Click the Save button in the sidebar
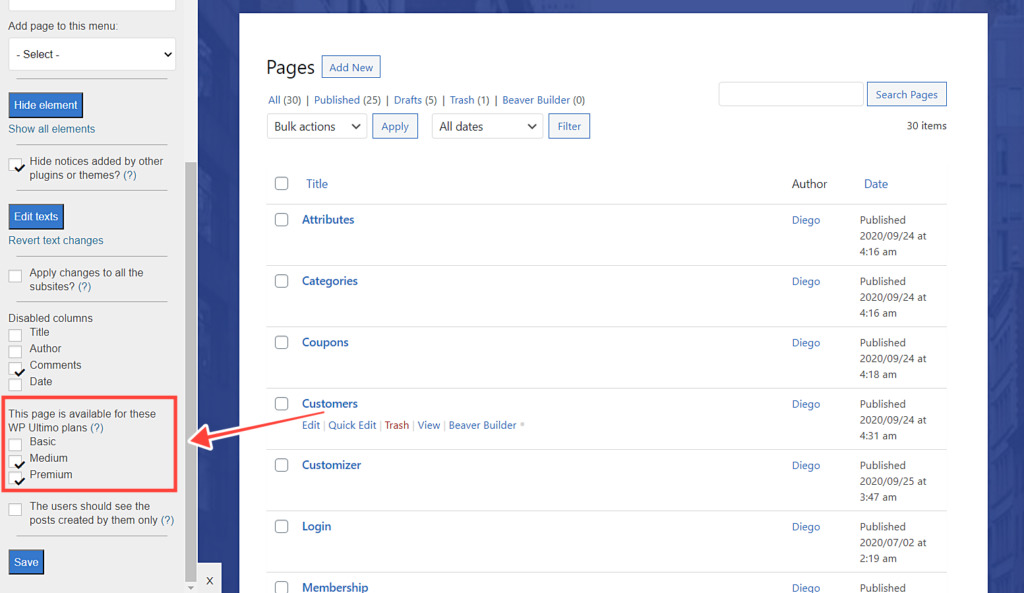 25,561
